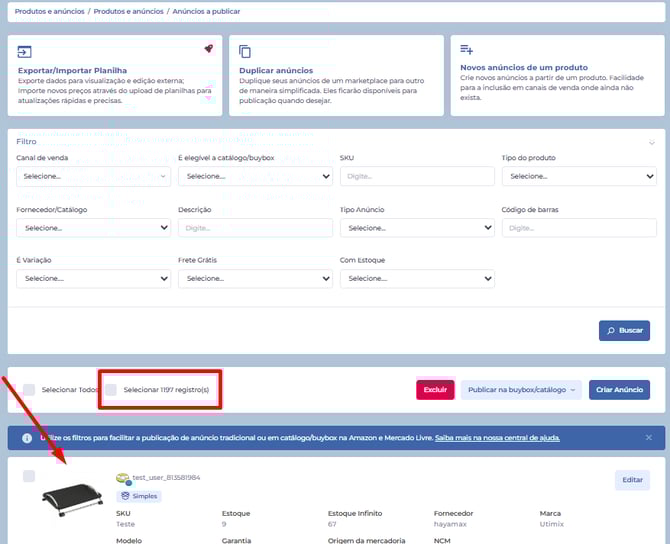Tick the Selecionar 1197 registro(s) checkbox
The height and width of the screenshot is (544, 670).
111,389
